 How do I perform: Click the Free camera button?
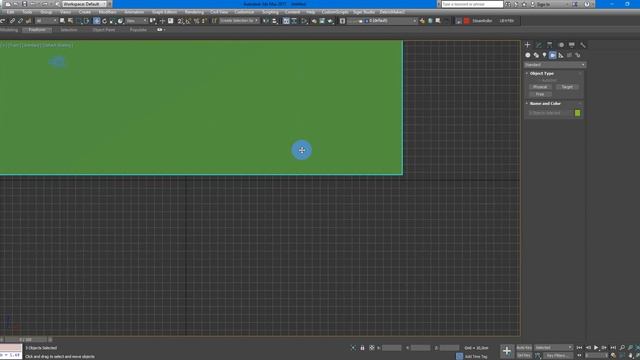[x=540, y=94]
